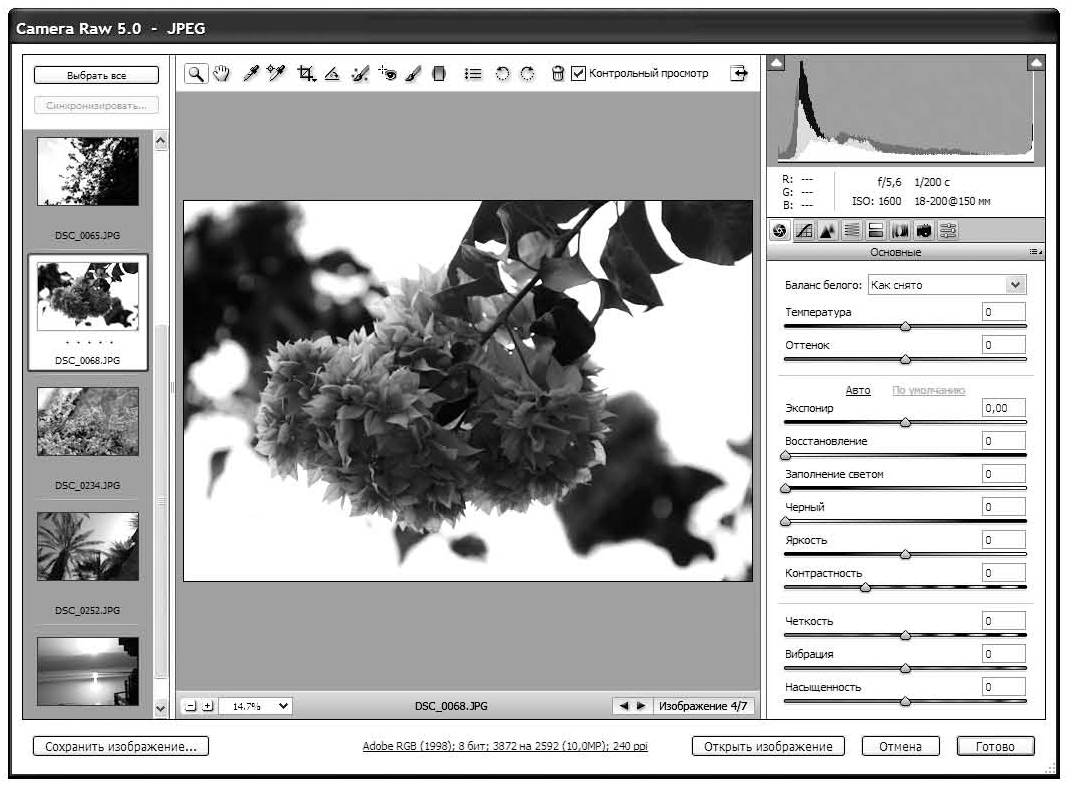Switch to the Tone Curve tab
This screenshot has height=790, width=1072.
803,231
